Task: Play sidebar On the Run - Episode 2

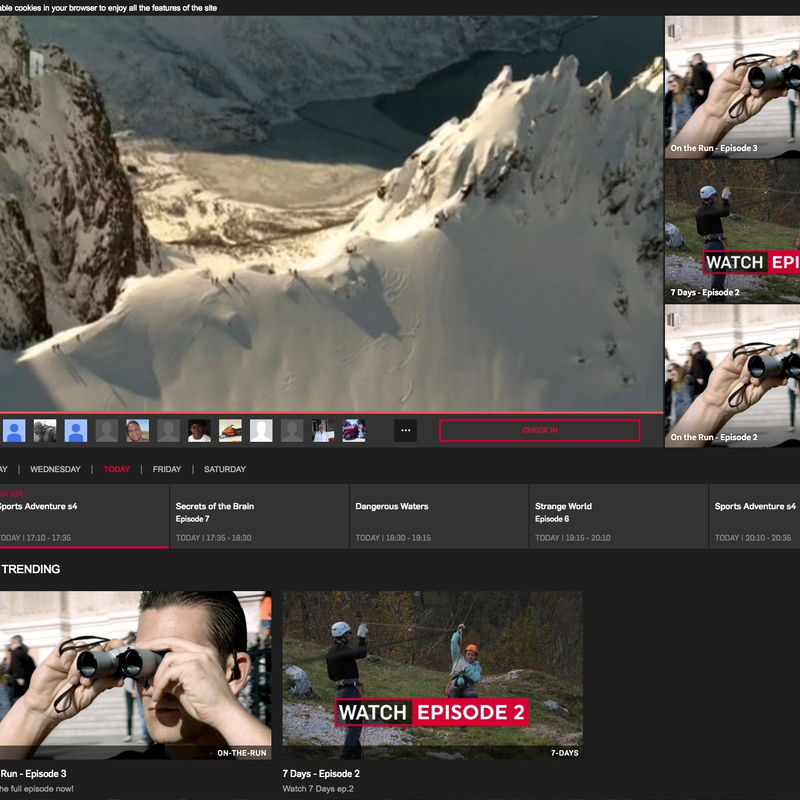Action: tap(732, 376)
